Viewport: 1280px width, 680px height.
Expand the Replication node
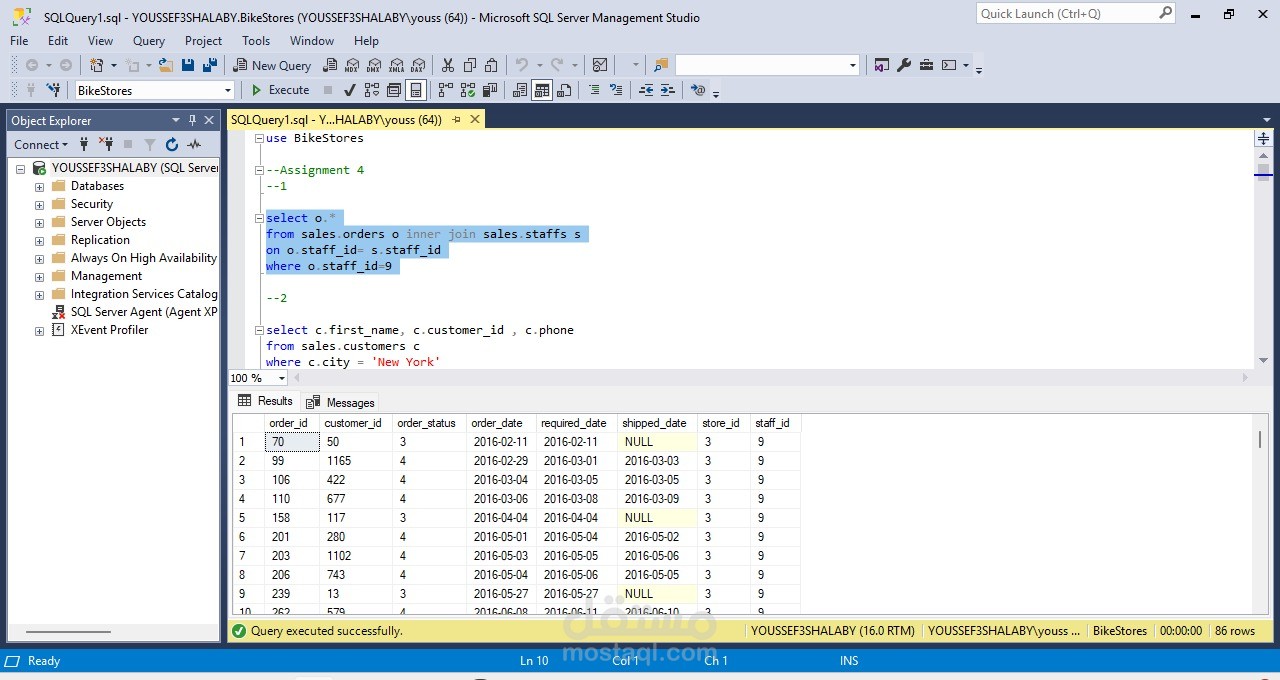tap(40, 241)
